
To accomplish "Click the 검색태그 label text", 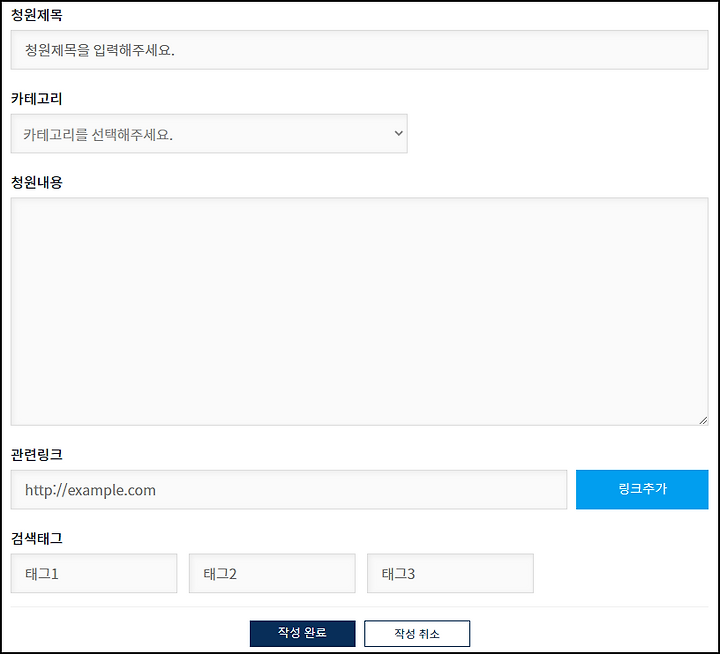I will coord(37,538).
